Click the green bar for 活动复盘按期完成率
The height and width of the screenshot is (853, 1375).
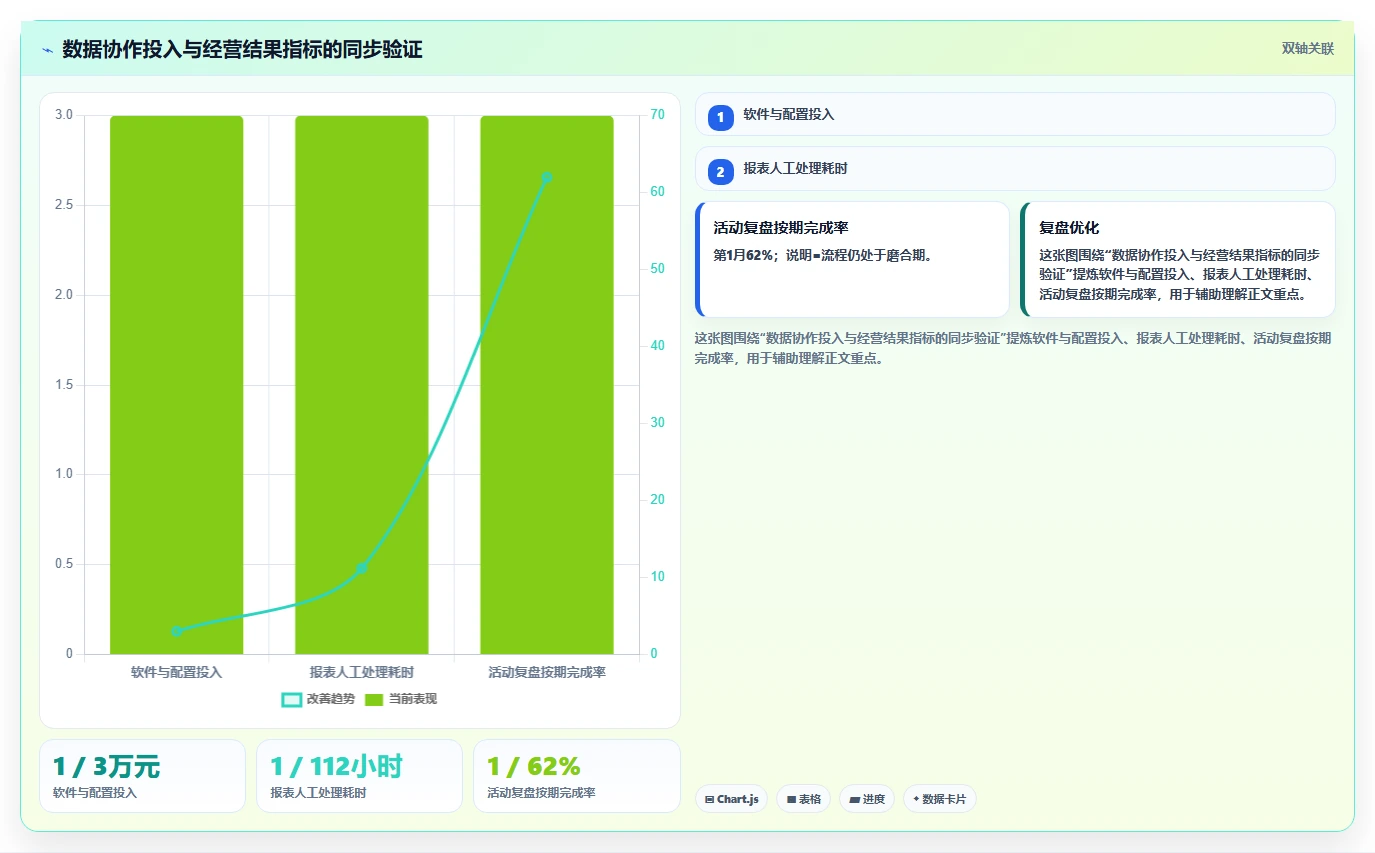(547, 385)
